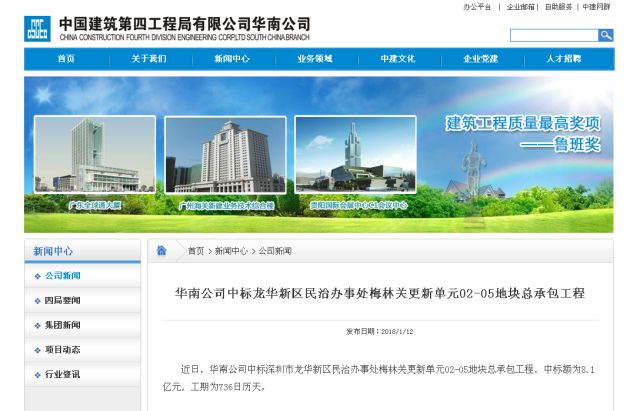Click the CSCEC company logo
This screenshot has width=640, height=411.
point(38,29)
